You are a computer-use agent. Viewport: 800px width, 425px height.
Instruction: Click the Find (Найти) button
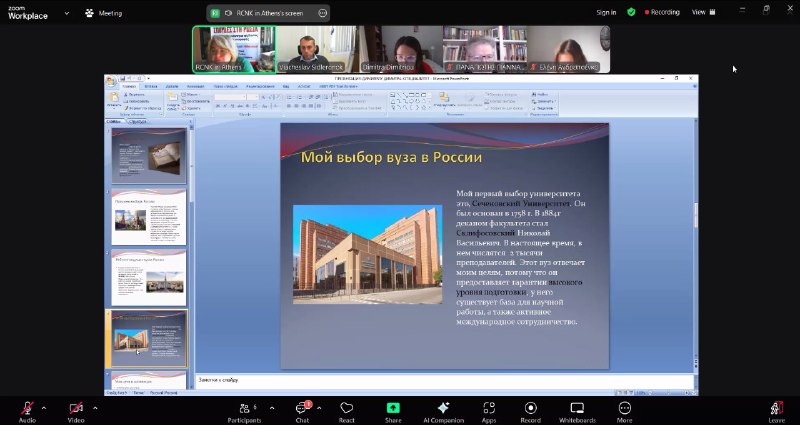[540, 94]
